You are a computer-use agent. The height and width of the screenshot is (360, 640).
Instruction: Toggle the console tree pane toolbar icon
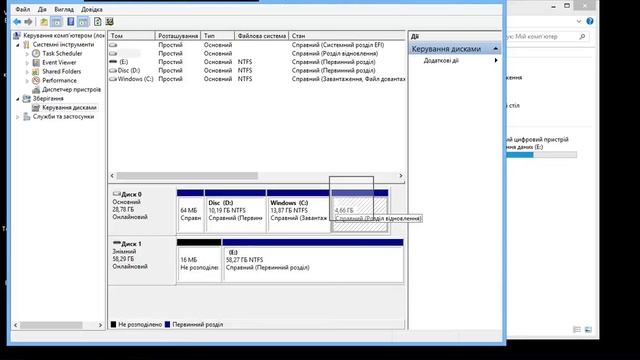56,22
